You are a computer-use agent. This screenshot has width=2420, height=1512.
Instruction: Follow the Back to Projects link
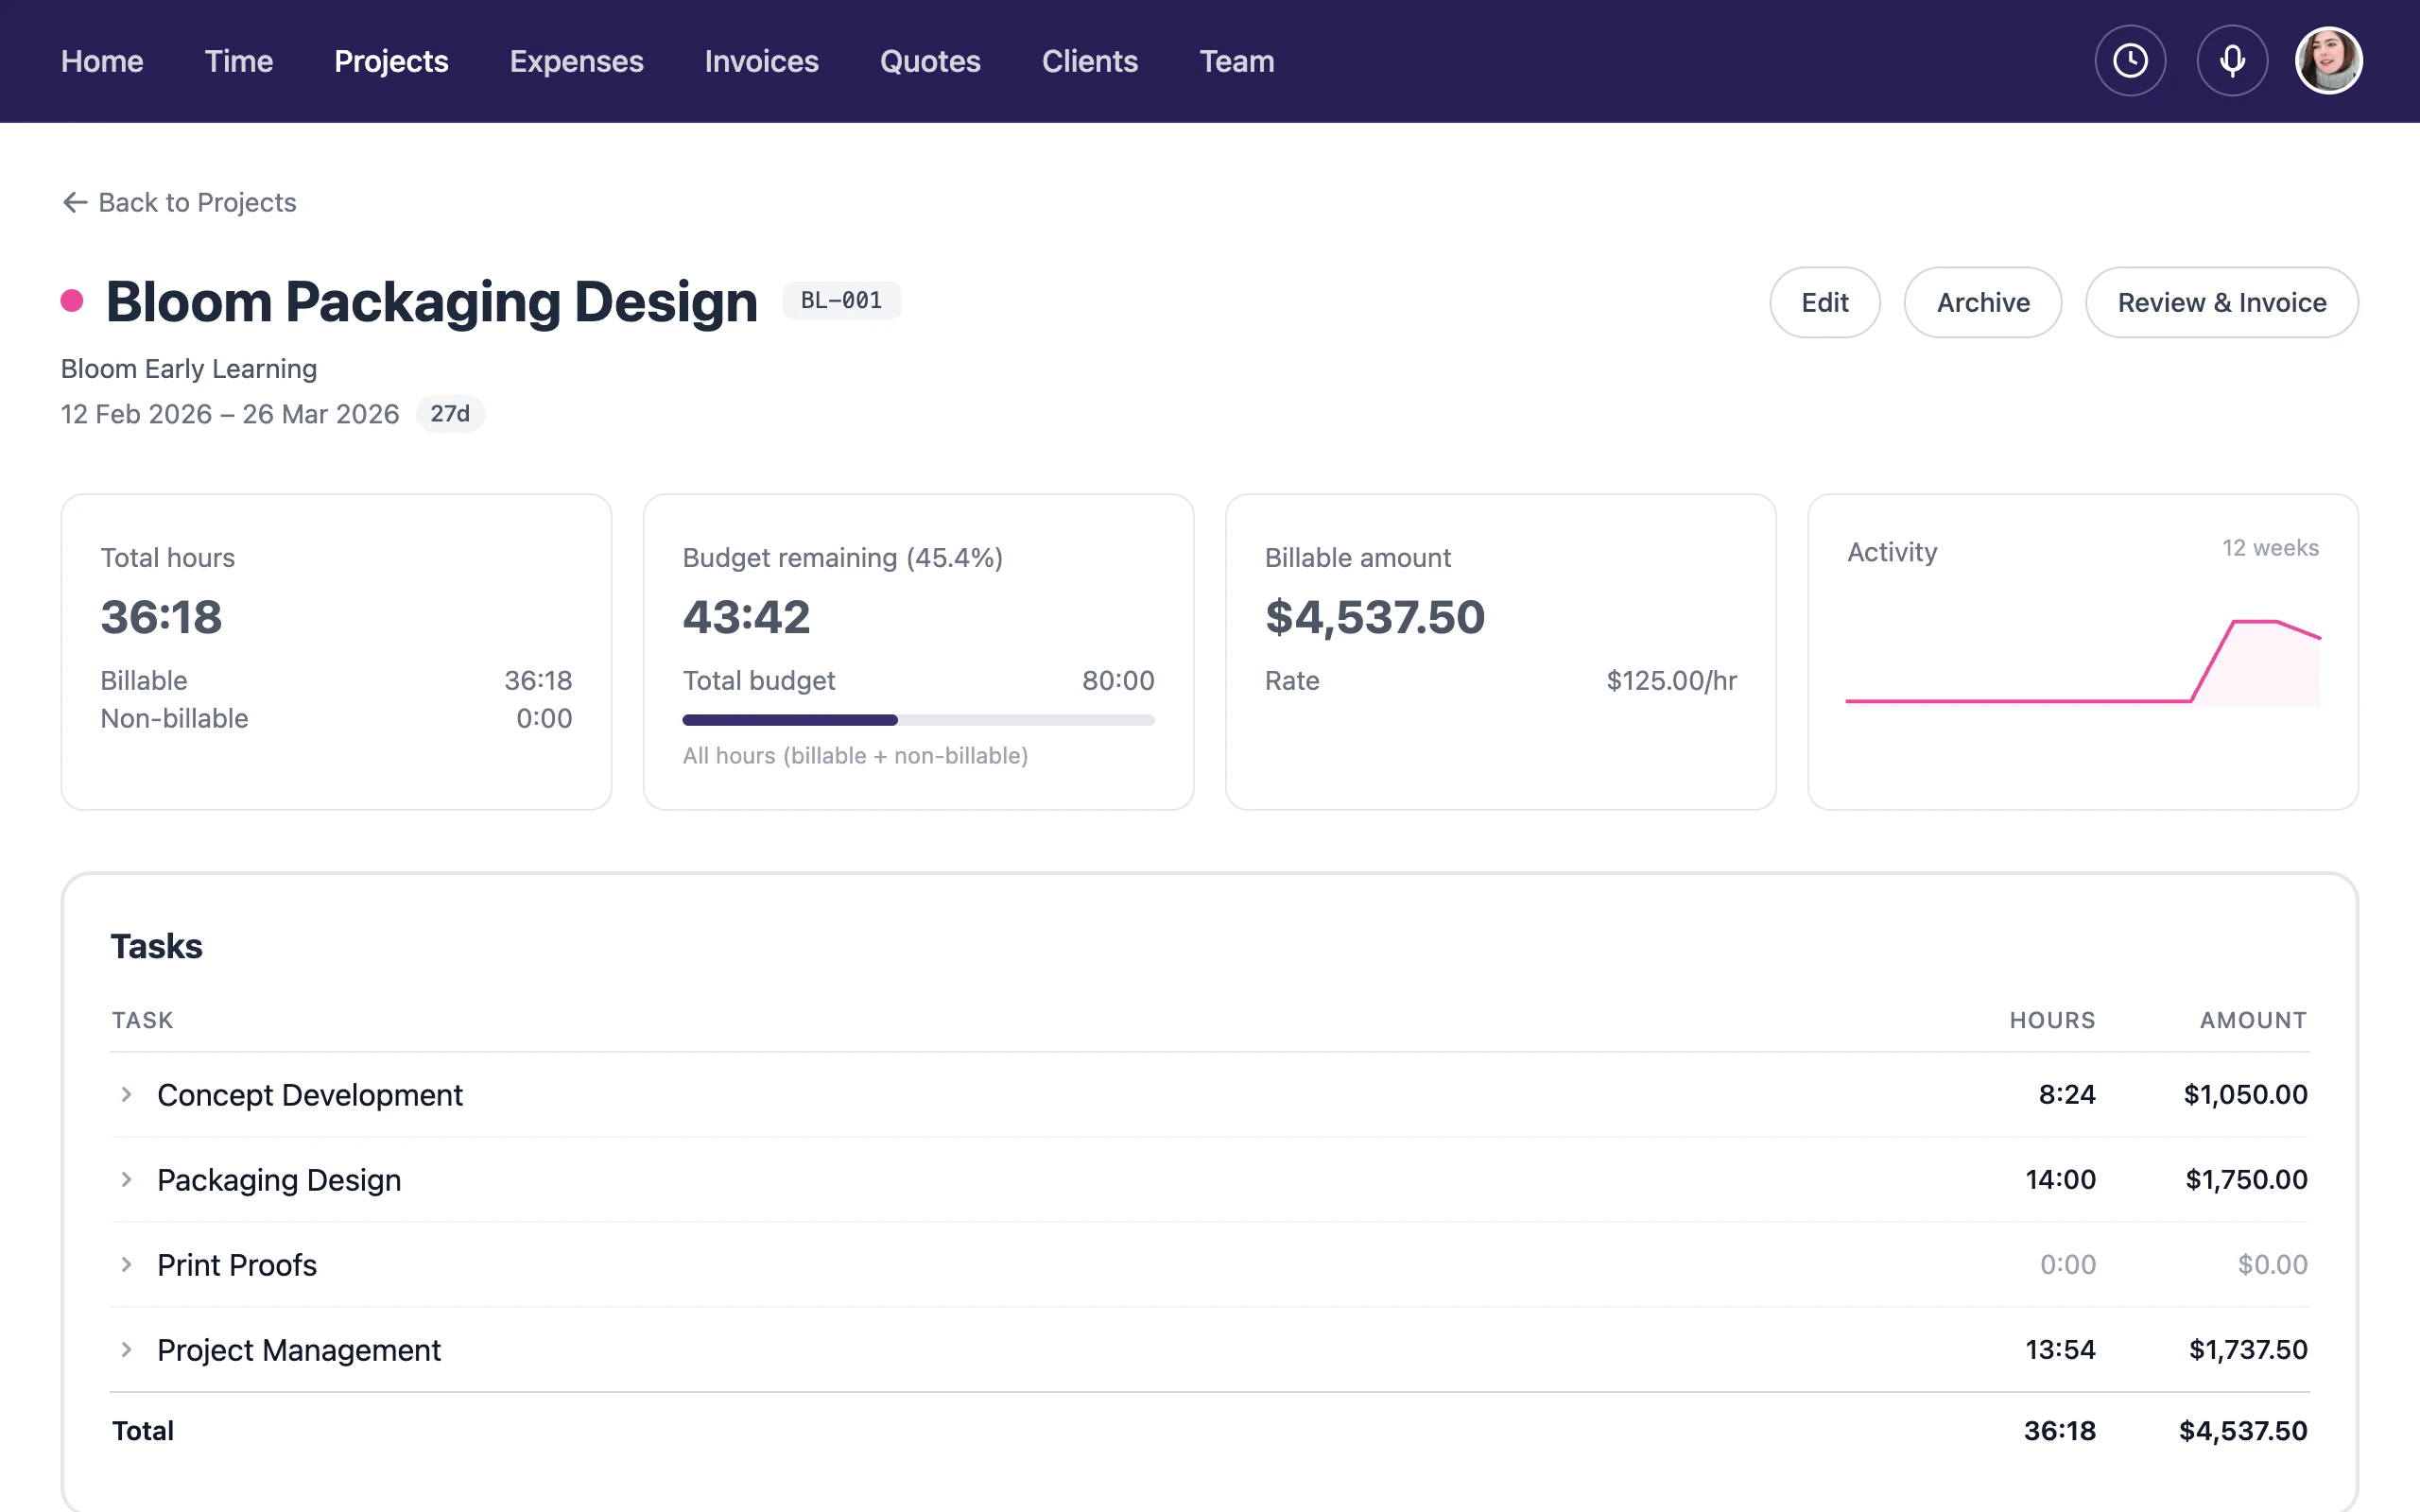point(196,202)
